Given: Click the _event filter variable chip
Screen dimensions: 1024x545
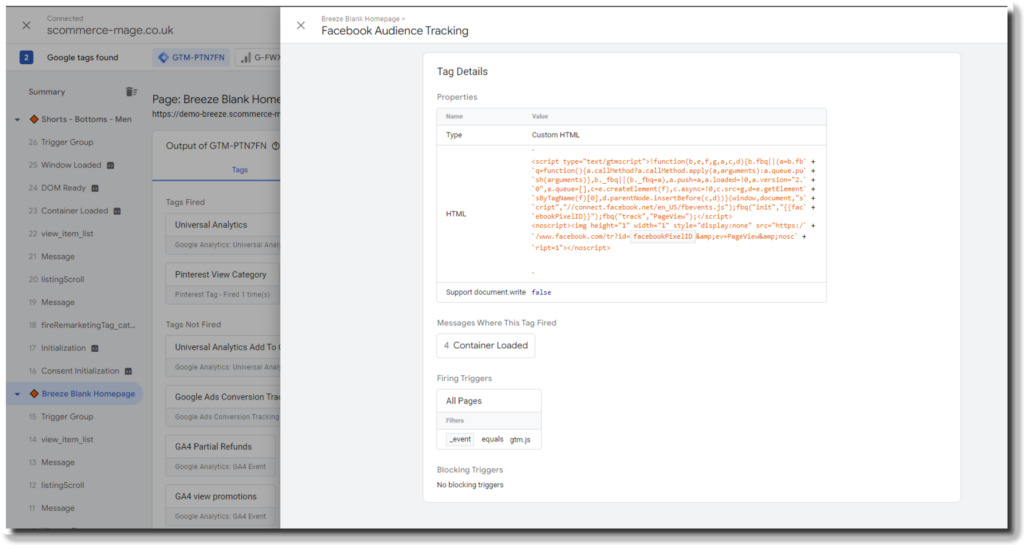Looking at the screenshot, I should (x=460, y=439).
